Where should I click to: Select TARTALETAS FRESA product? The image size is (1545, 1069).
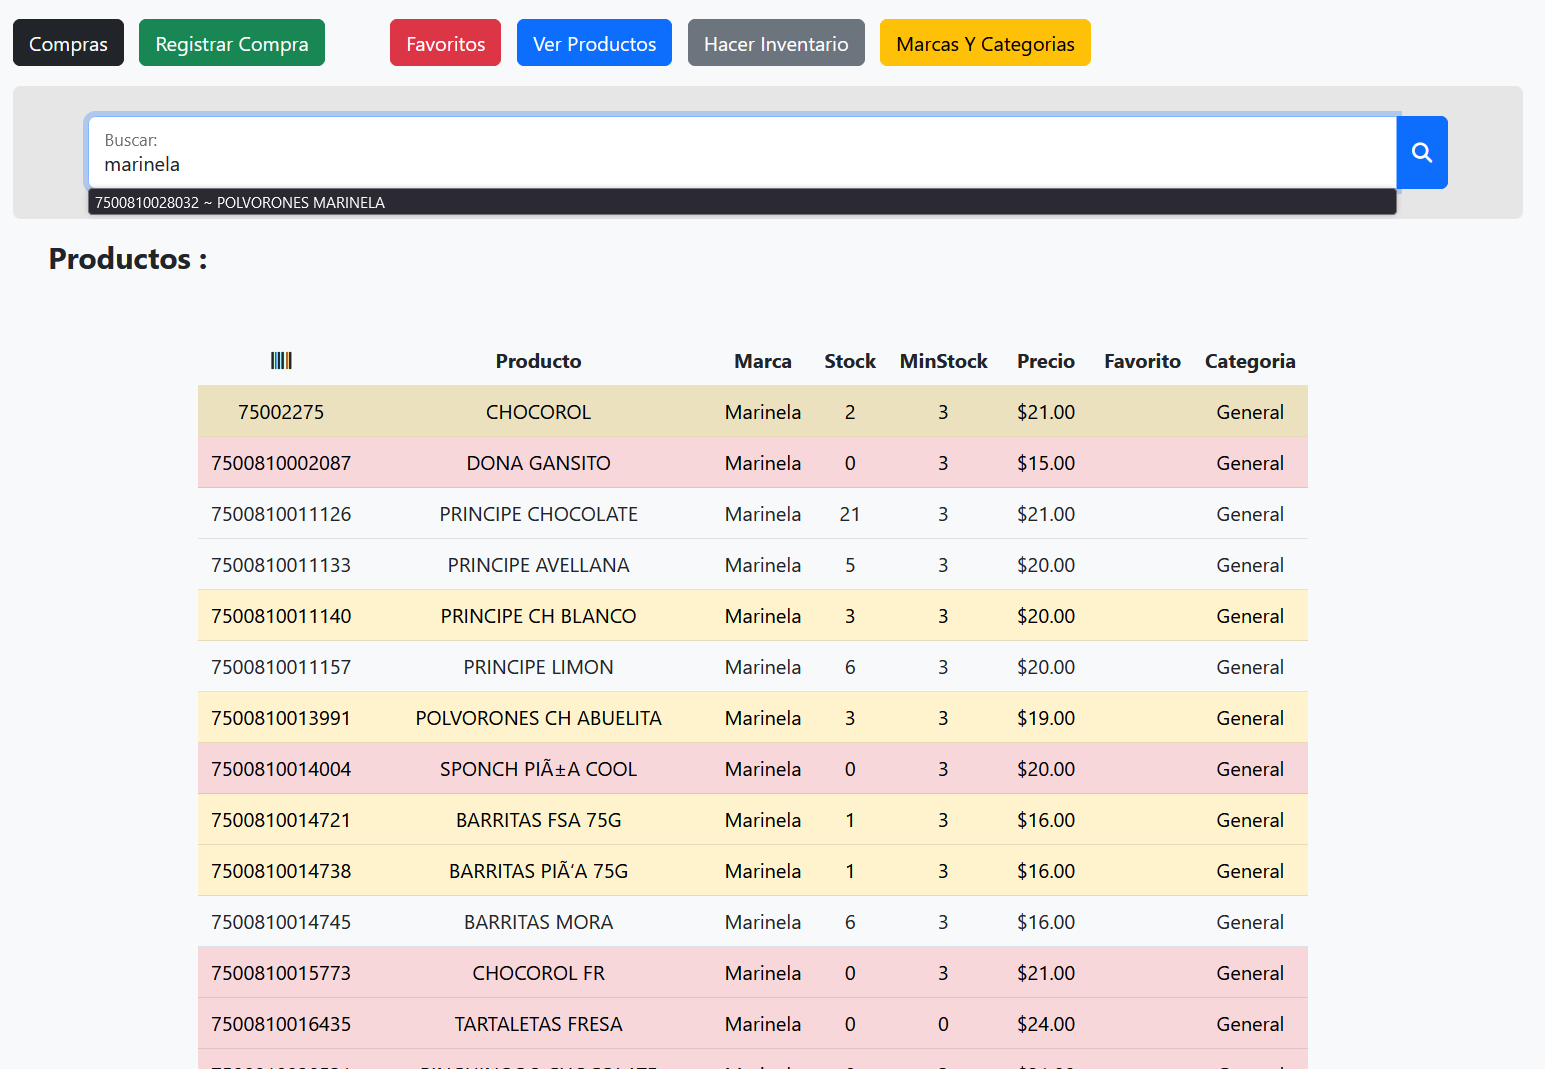pos(538,1024)
